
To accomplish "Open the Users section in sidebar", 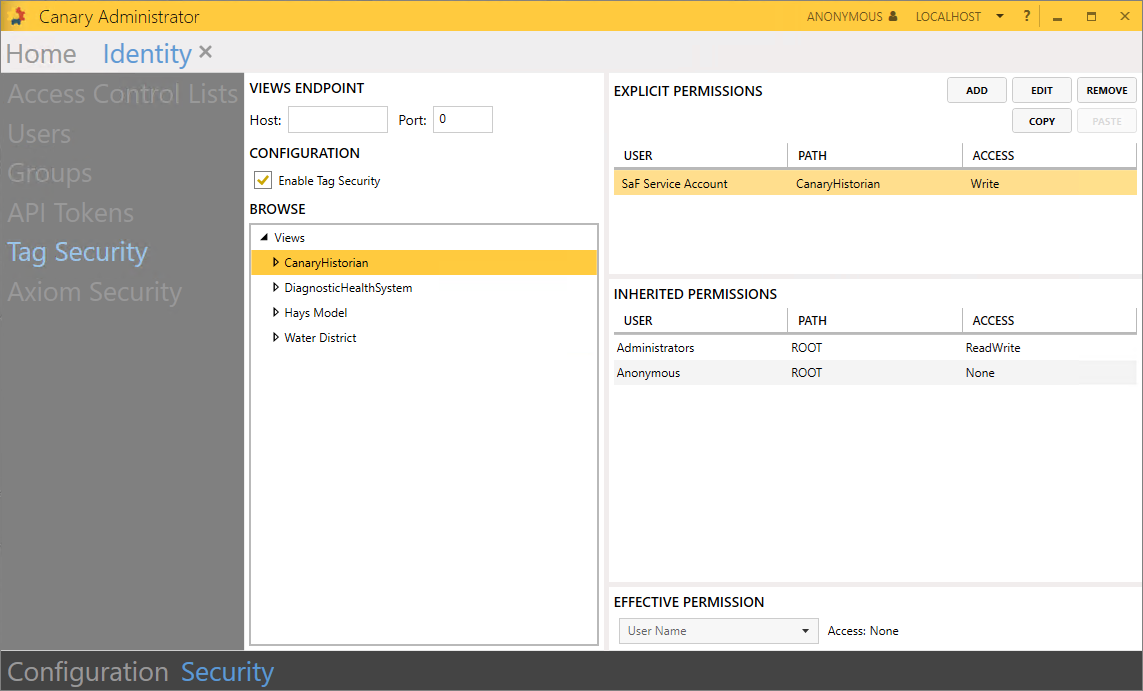I will click(39, 134).
